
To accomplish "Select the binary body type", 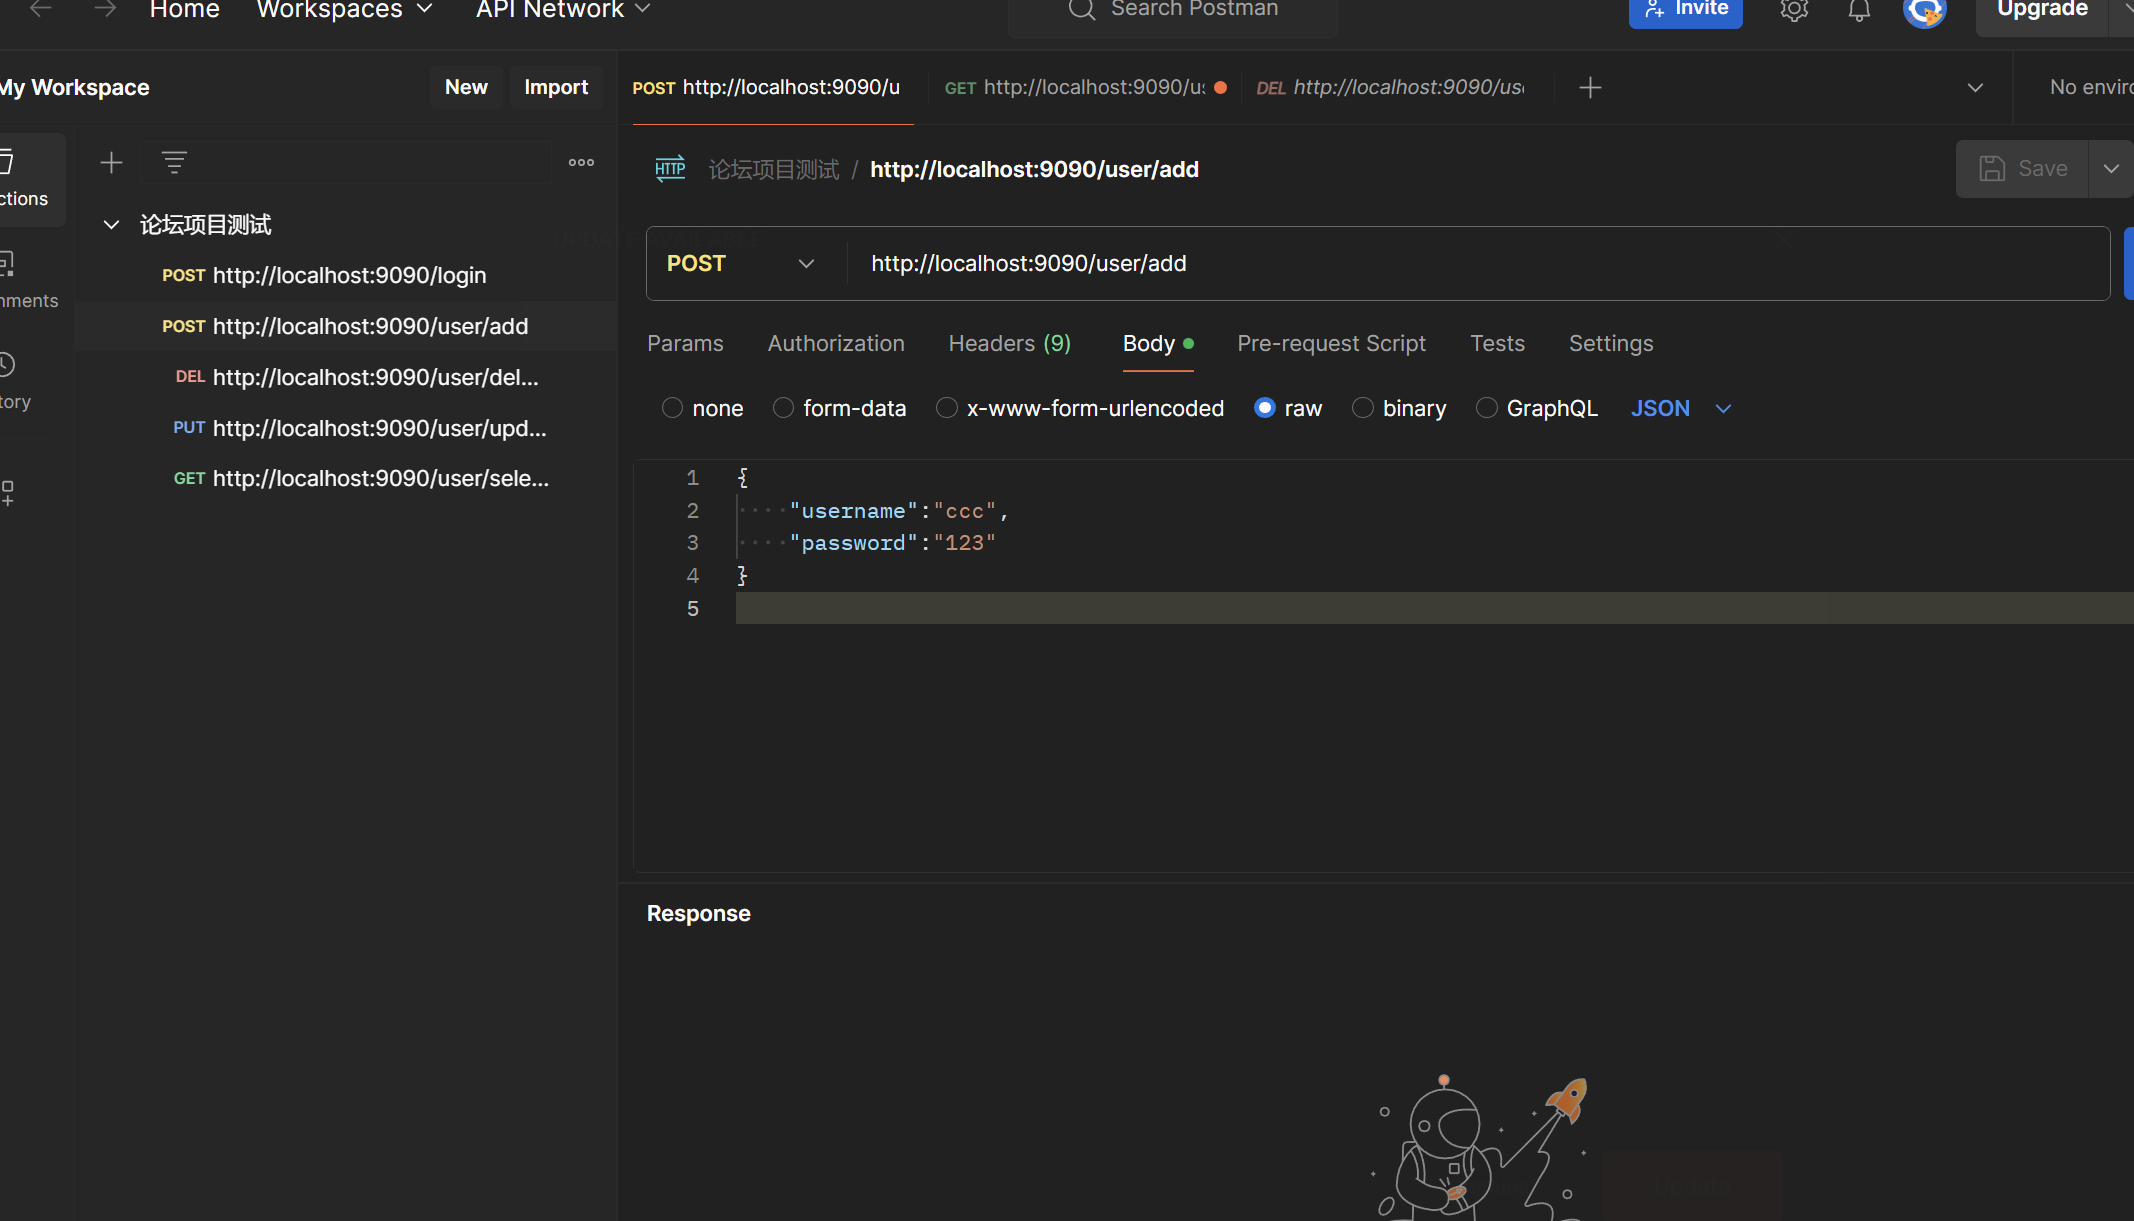I will 1363,408.
